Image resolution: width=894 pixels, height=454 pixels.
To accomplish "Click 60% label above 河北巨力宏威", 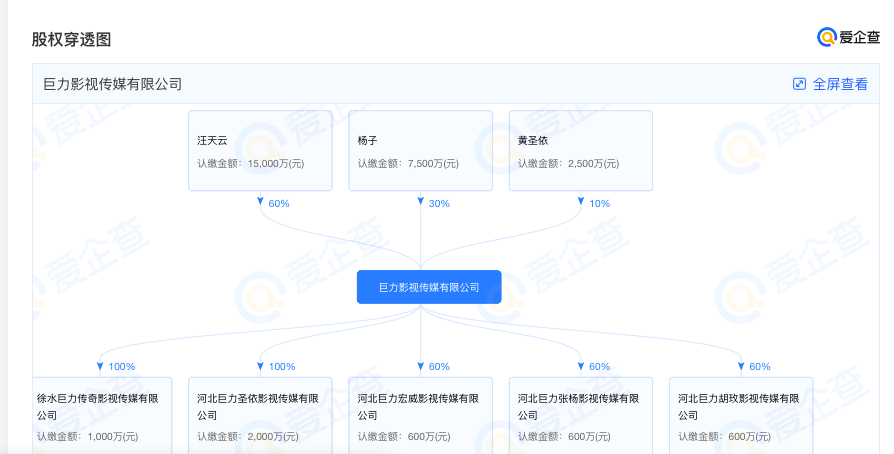I will tap(439, 367).
